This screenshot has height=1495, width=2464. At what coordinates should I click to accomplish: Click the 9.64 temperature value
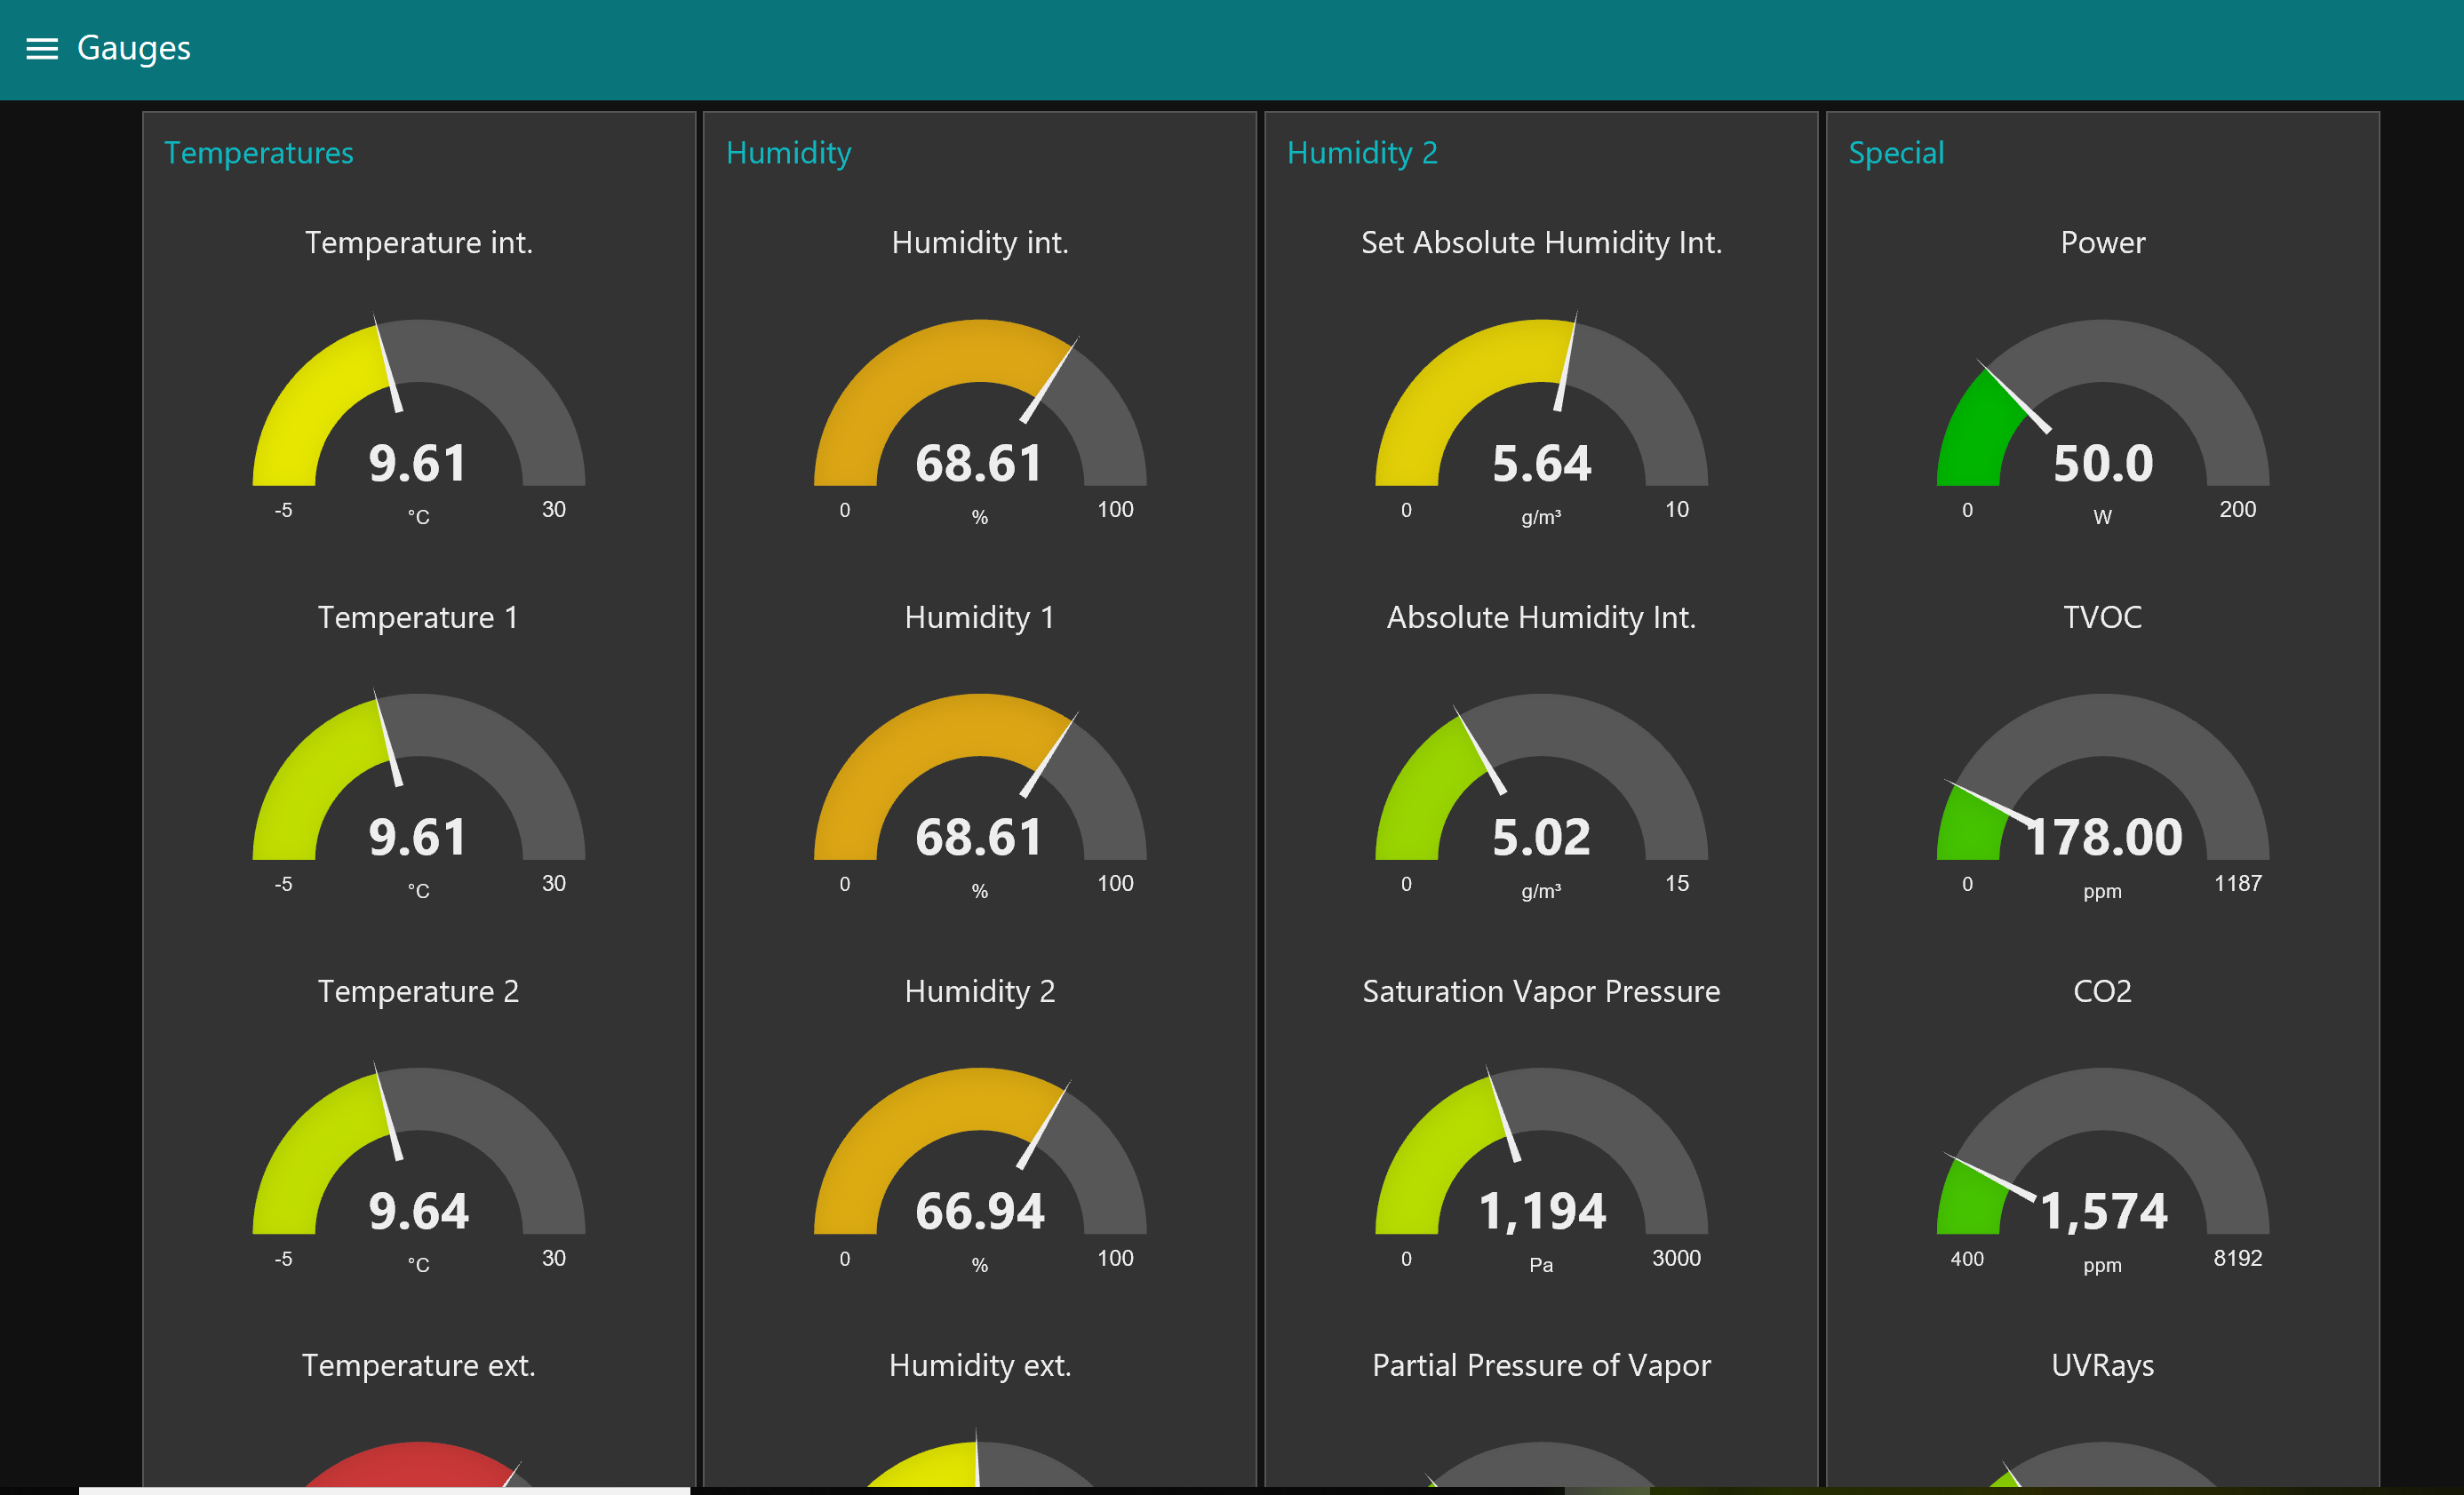419,1212
